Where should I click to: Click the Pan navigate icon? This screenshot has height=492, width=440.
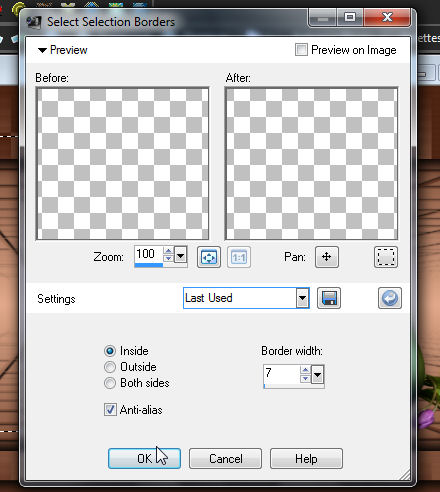click(x=327, y=257)
